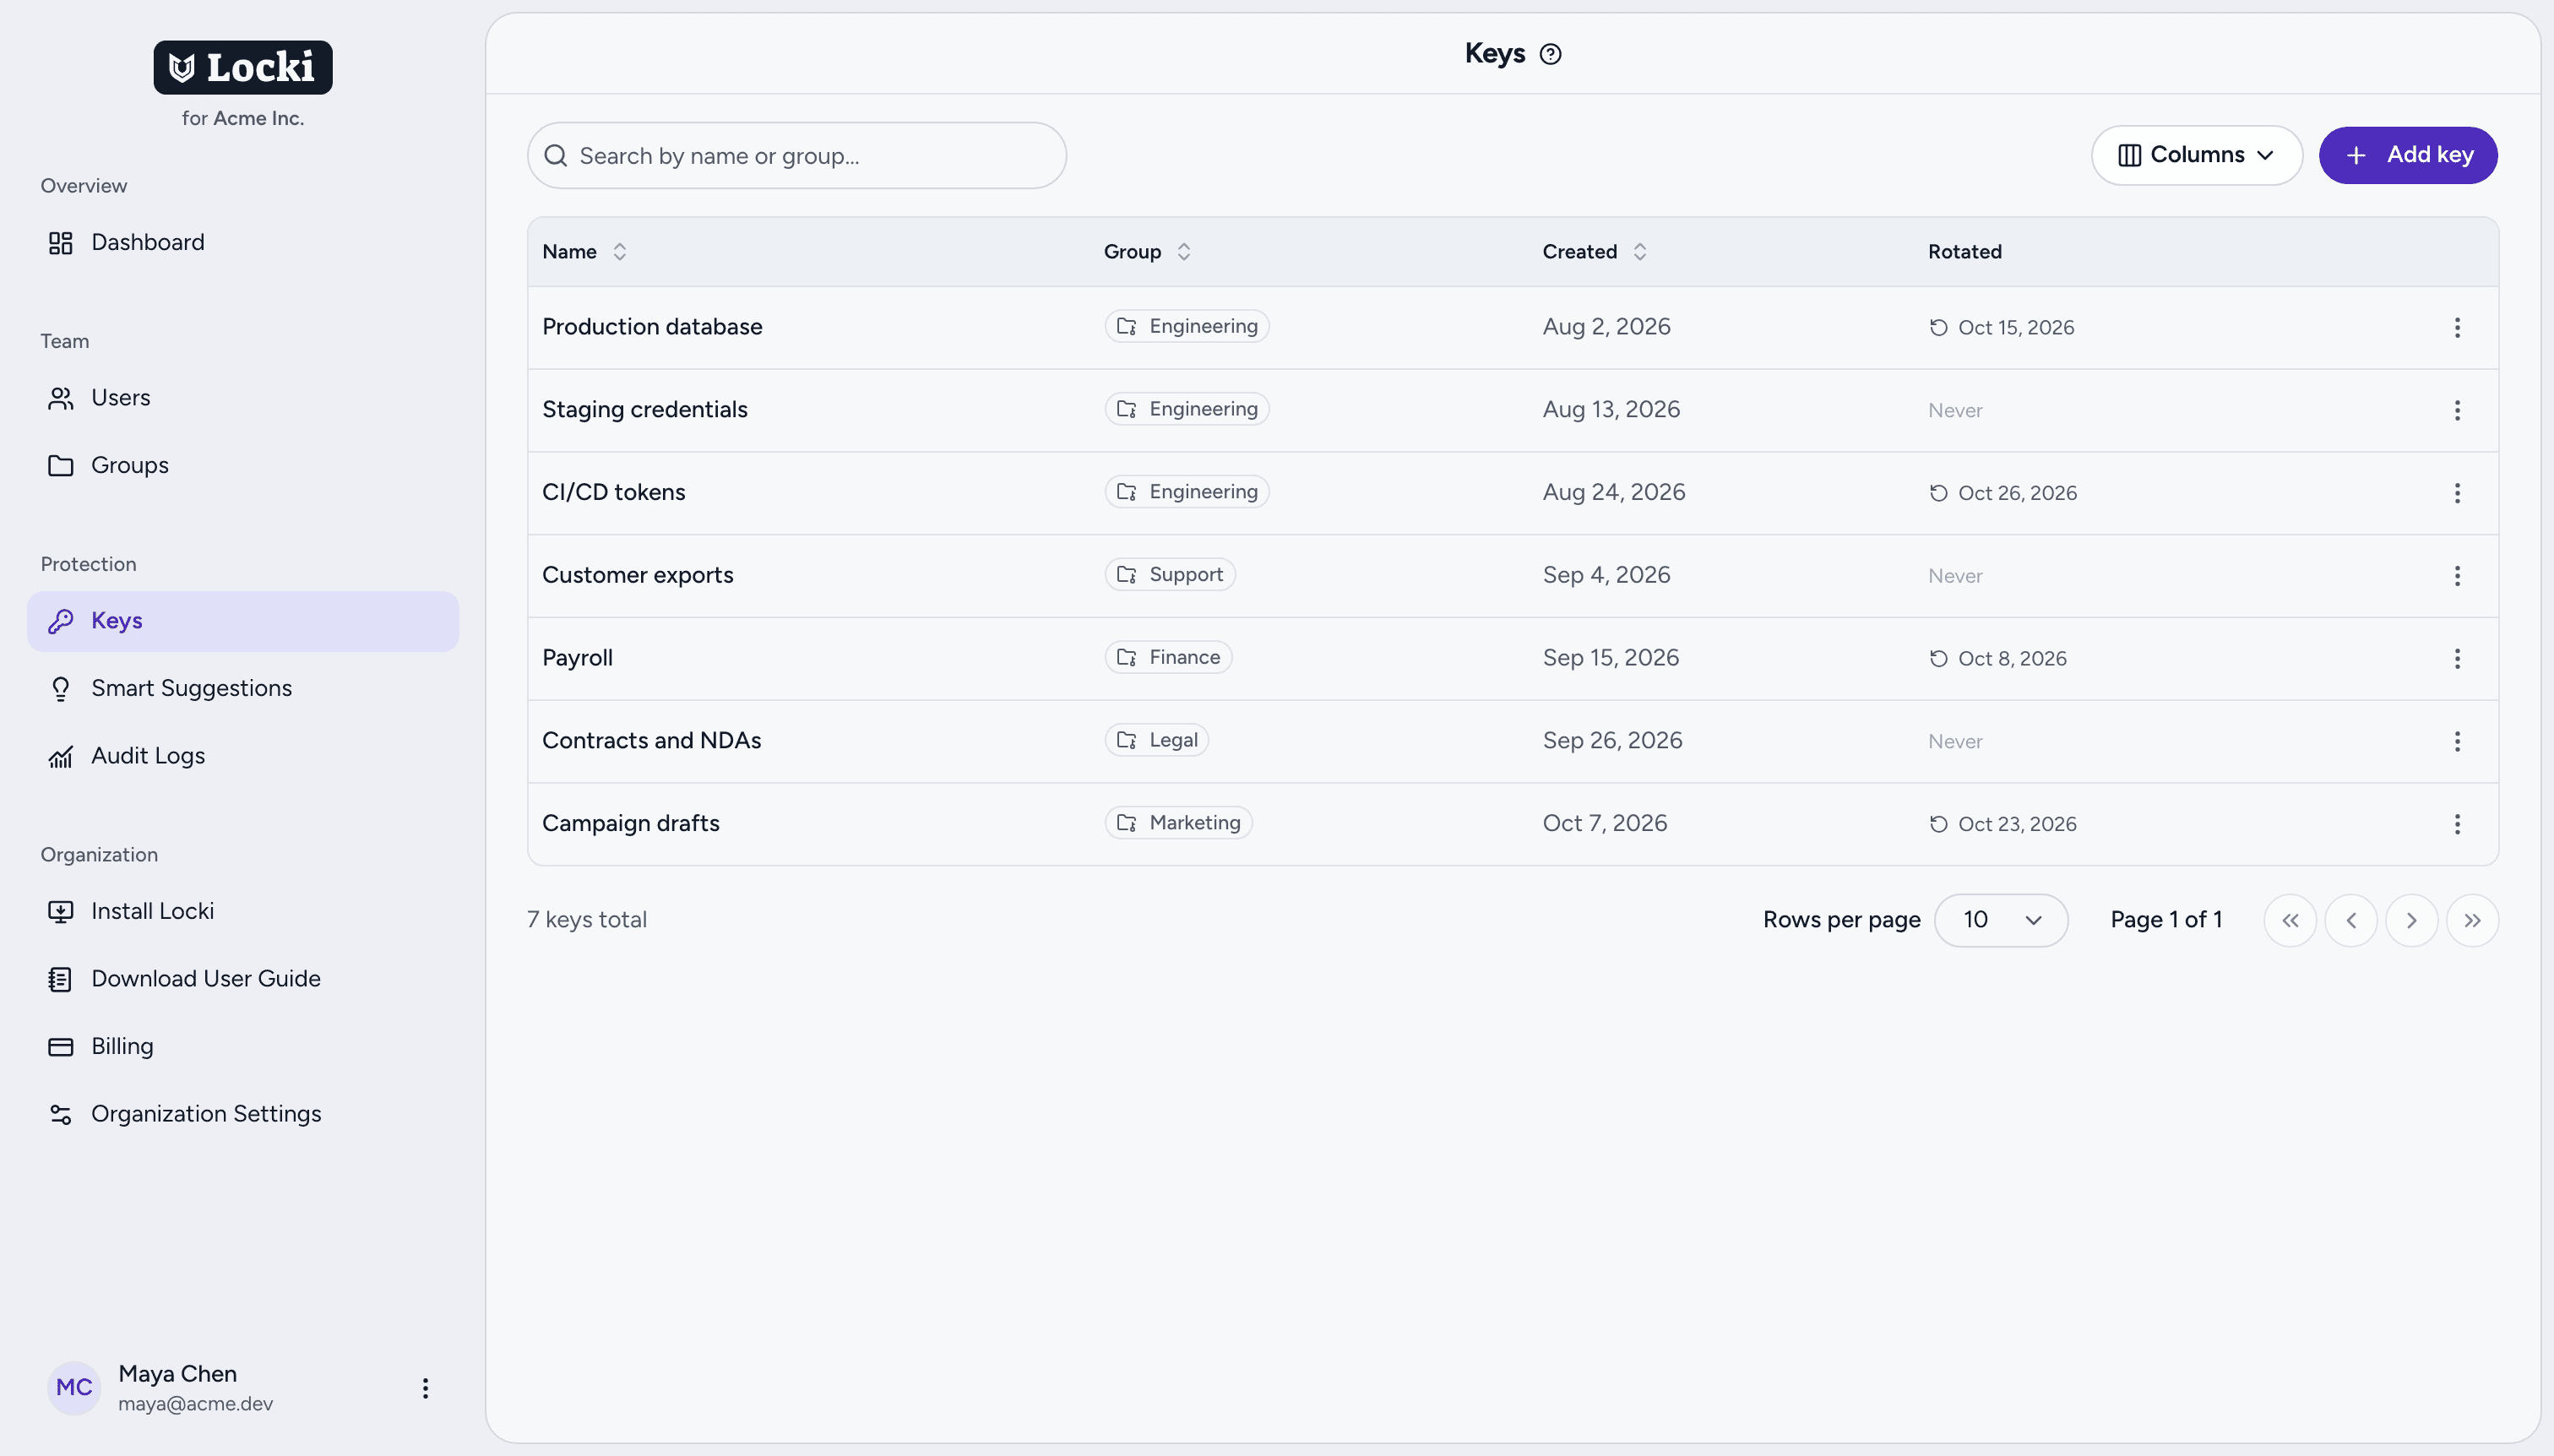Click the MC user avatar
Viewport: 2554px width, 1456px height.
coord(74,1388)
